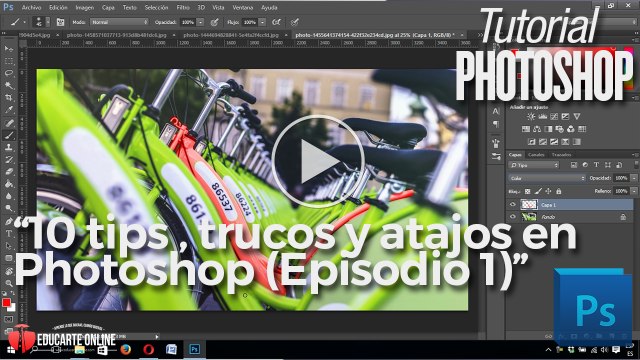640x360 pixels.
Task: Open the Tipo layer filter dropdown
Action: tap(534, 165)
